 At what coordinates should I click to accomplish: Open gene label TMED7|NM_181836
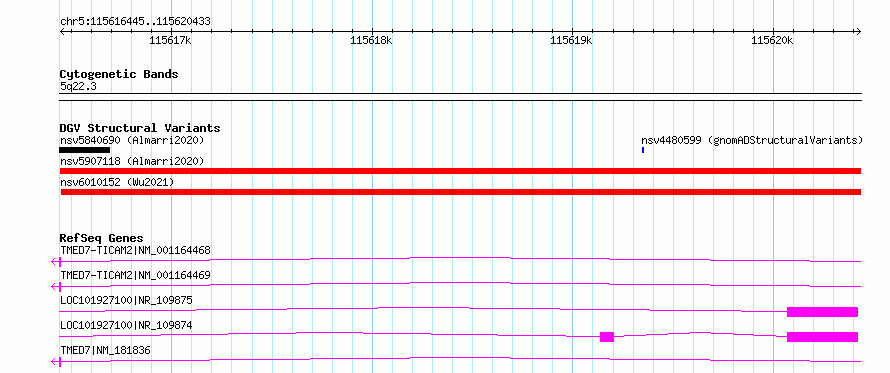click(x=106, y=350)
